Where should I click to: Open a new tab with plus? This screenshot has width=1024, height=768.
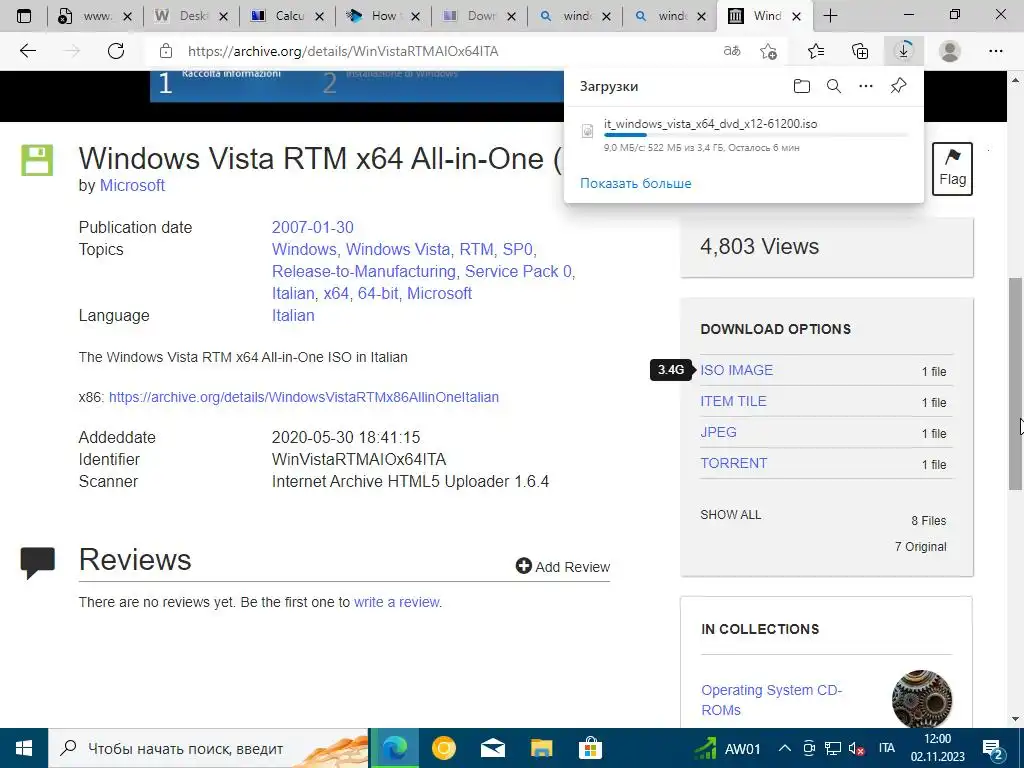click(x=830, y=16)
